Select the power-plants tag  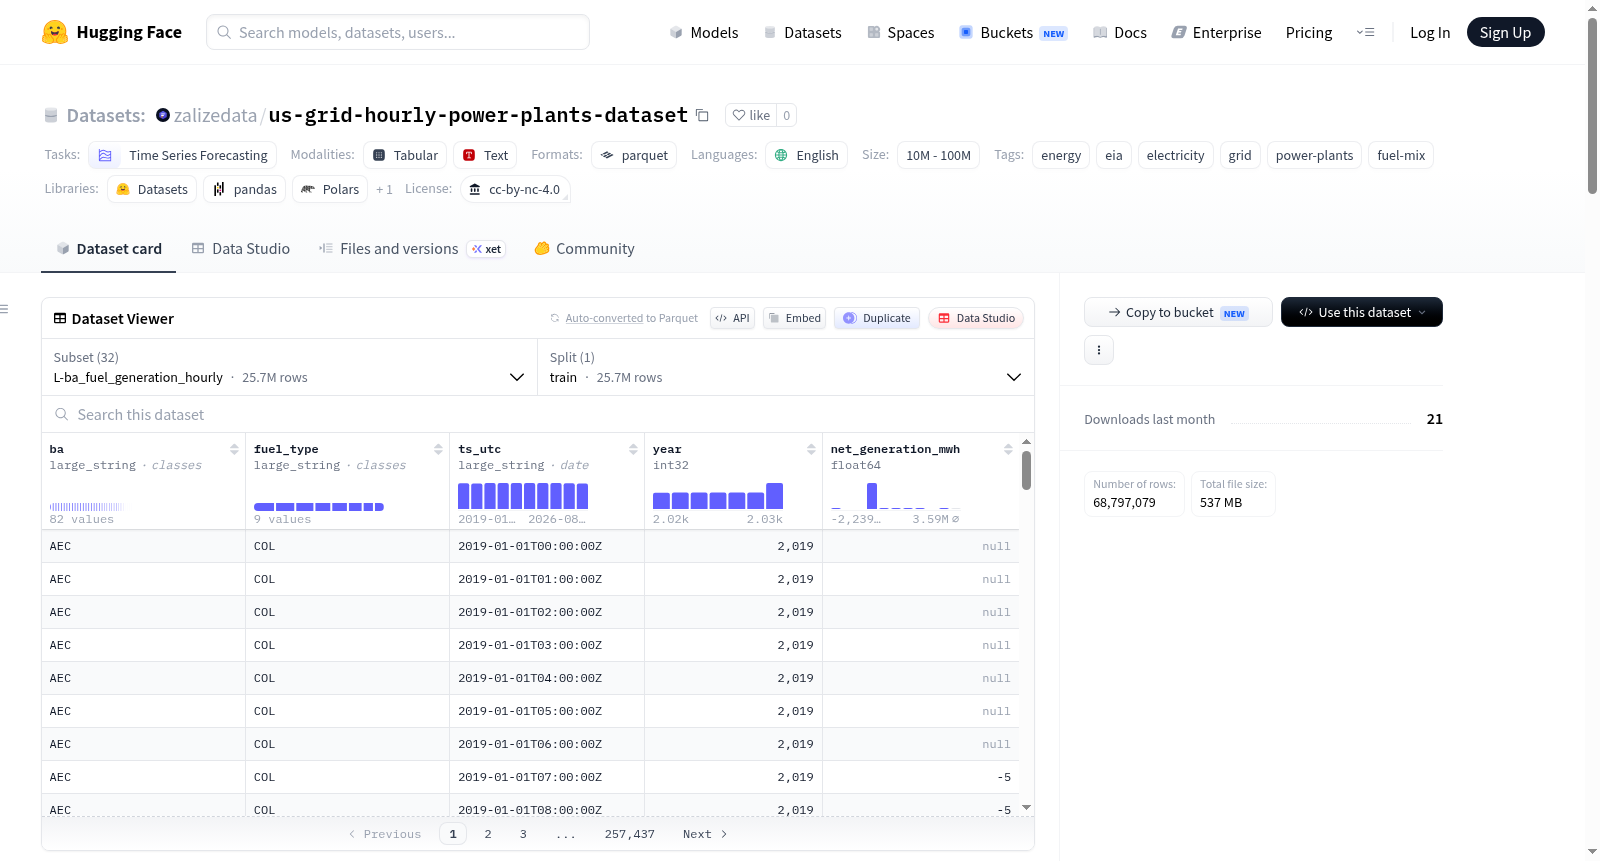(1314, 155)
